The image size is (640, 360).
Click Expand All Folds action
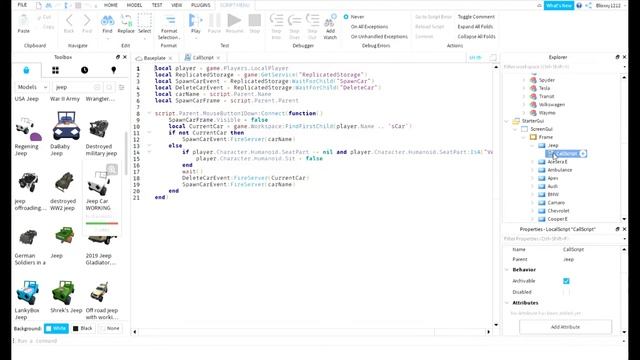pos(475,27)
